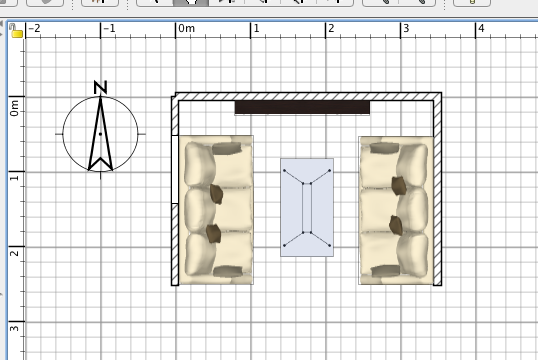Click the 3 mark on horizontal ruler

tap(406, 28)
